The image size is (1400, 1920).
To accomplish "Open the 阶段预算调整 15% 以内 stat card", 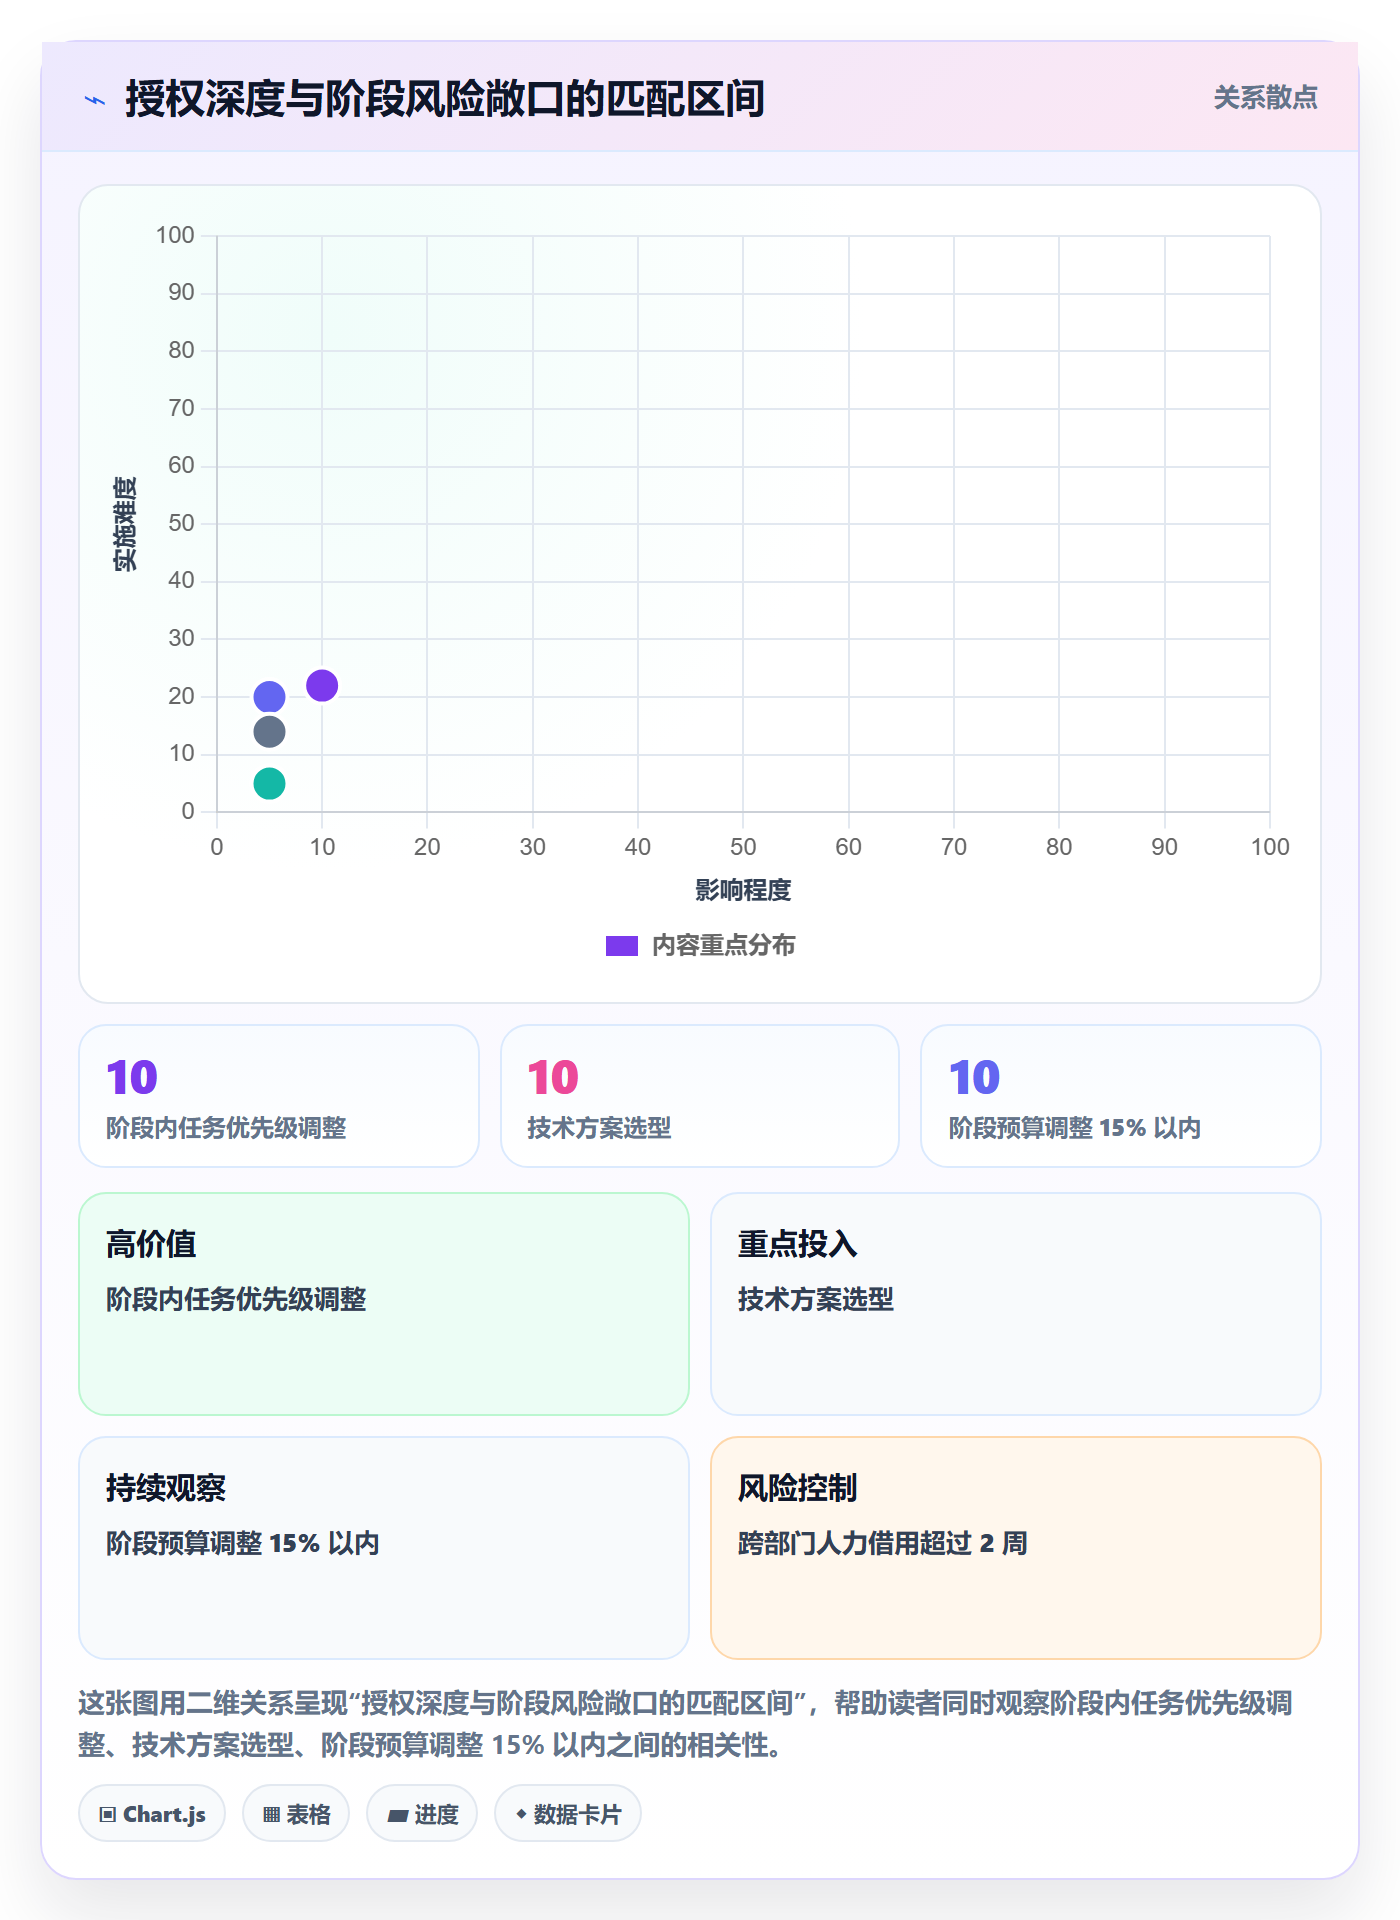I will click(x=1121, y=1096).
